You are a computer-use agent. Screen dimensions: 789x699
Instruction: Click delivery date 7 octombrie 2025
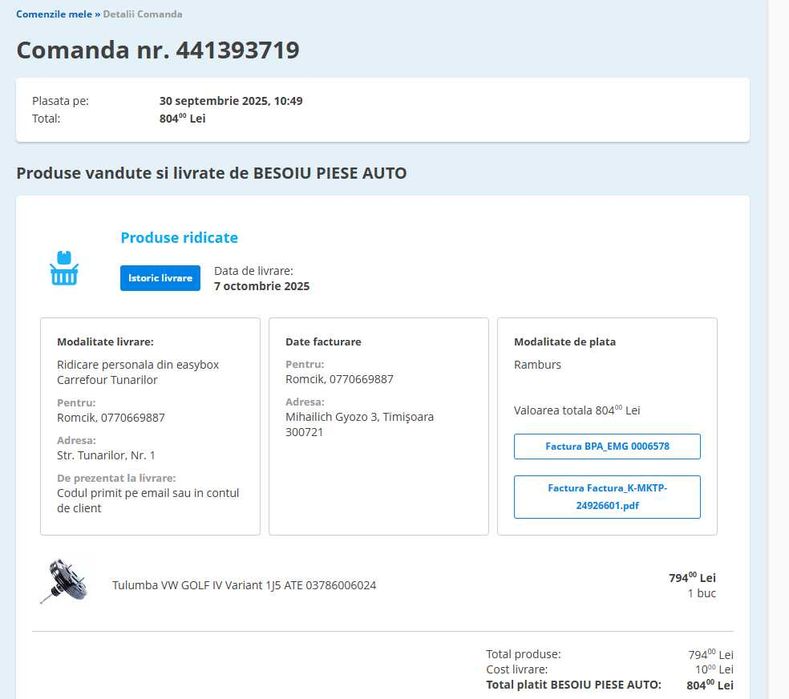[262, 286]
